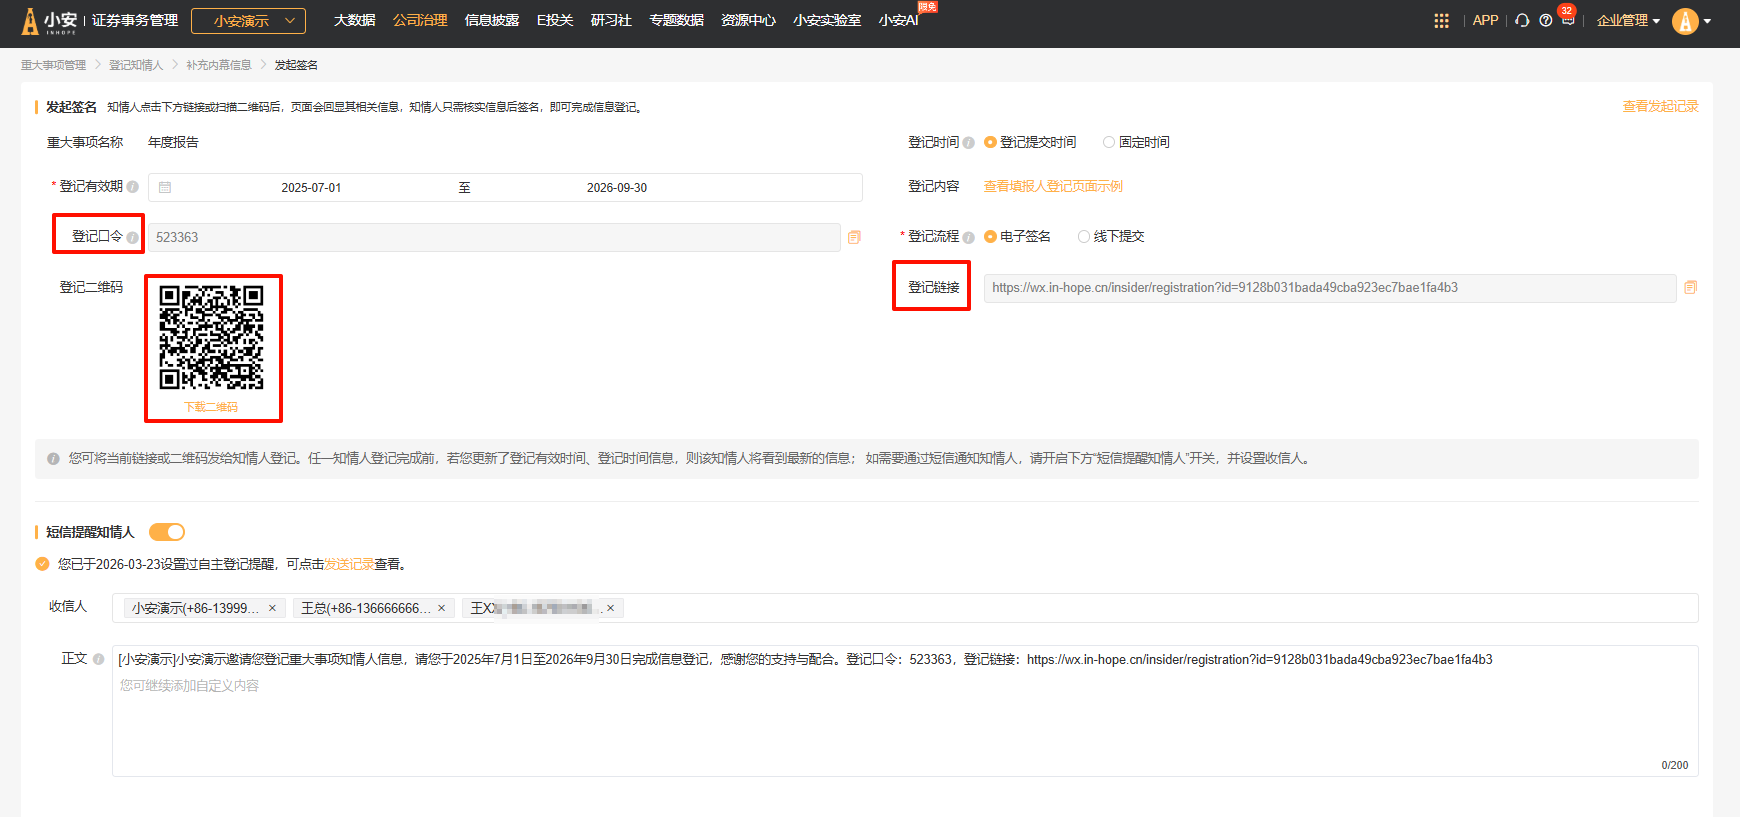Click the 登记链接 URL field
The width and height of the screenshot is (1740, 817).
pos(1330,288)
